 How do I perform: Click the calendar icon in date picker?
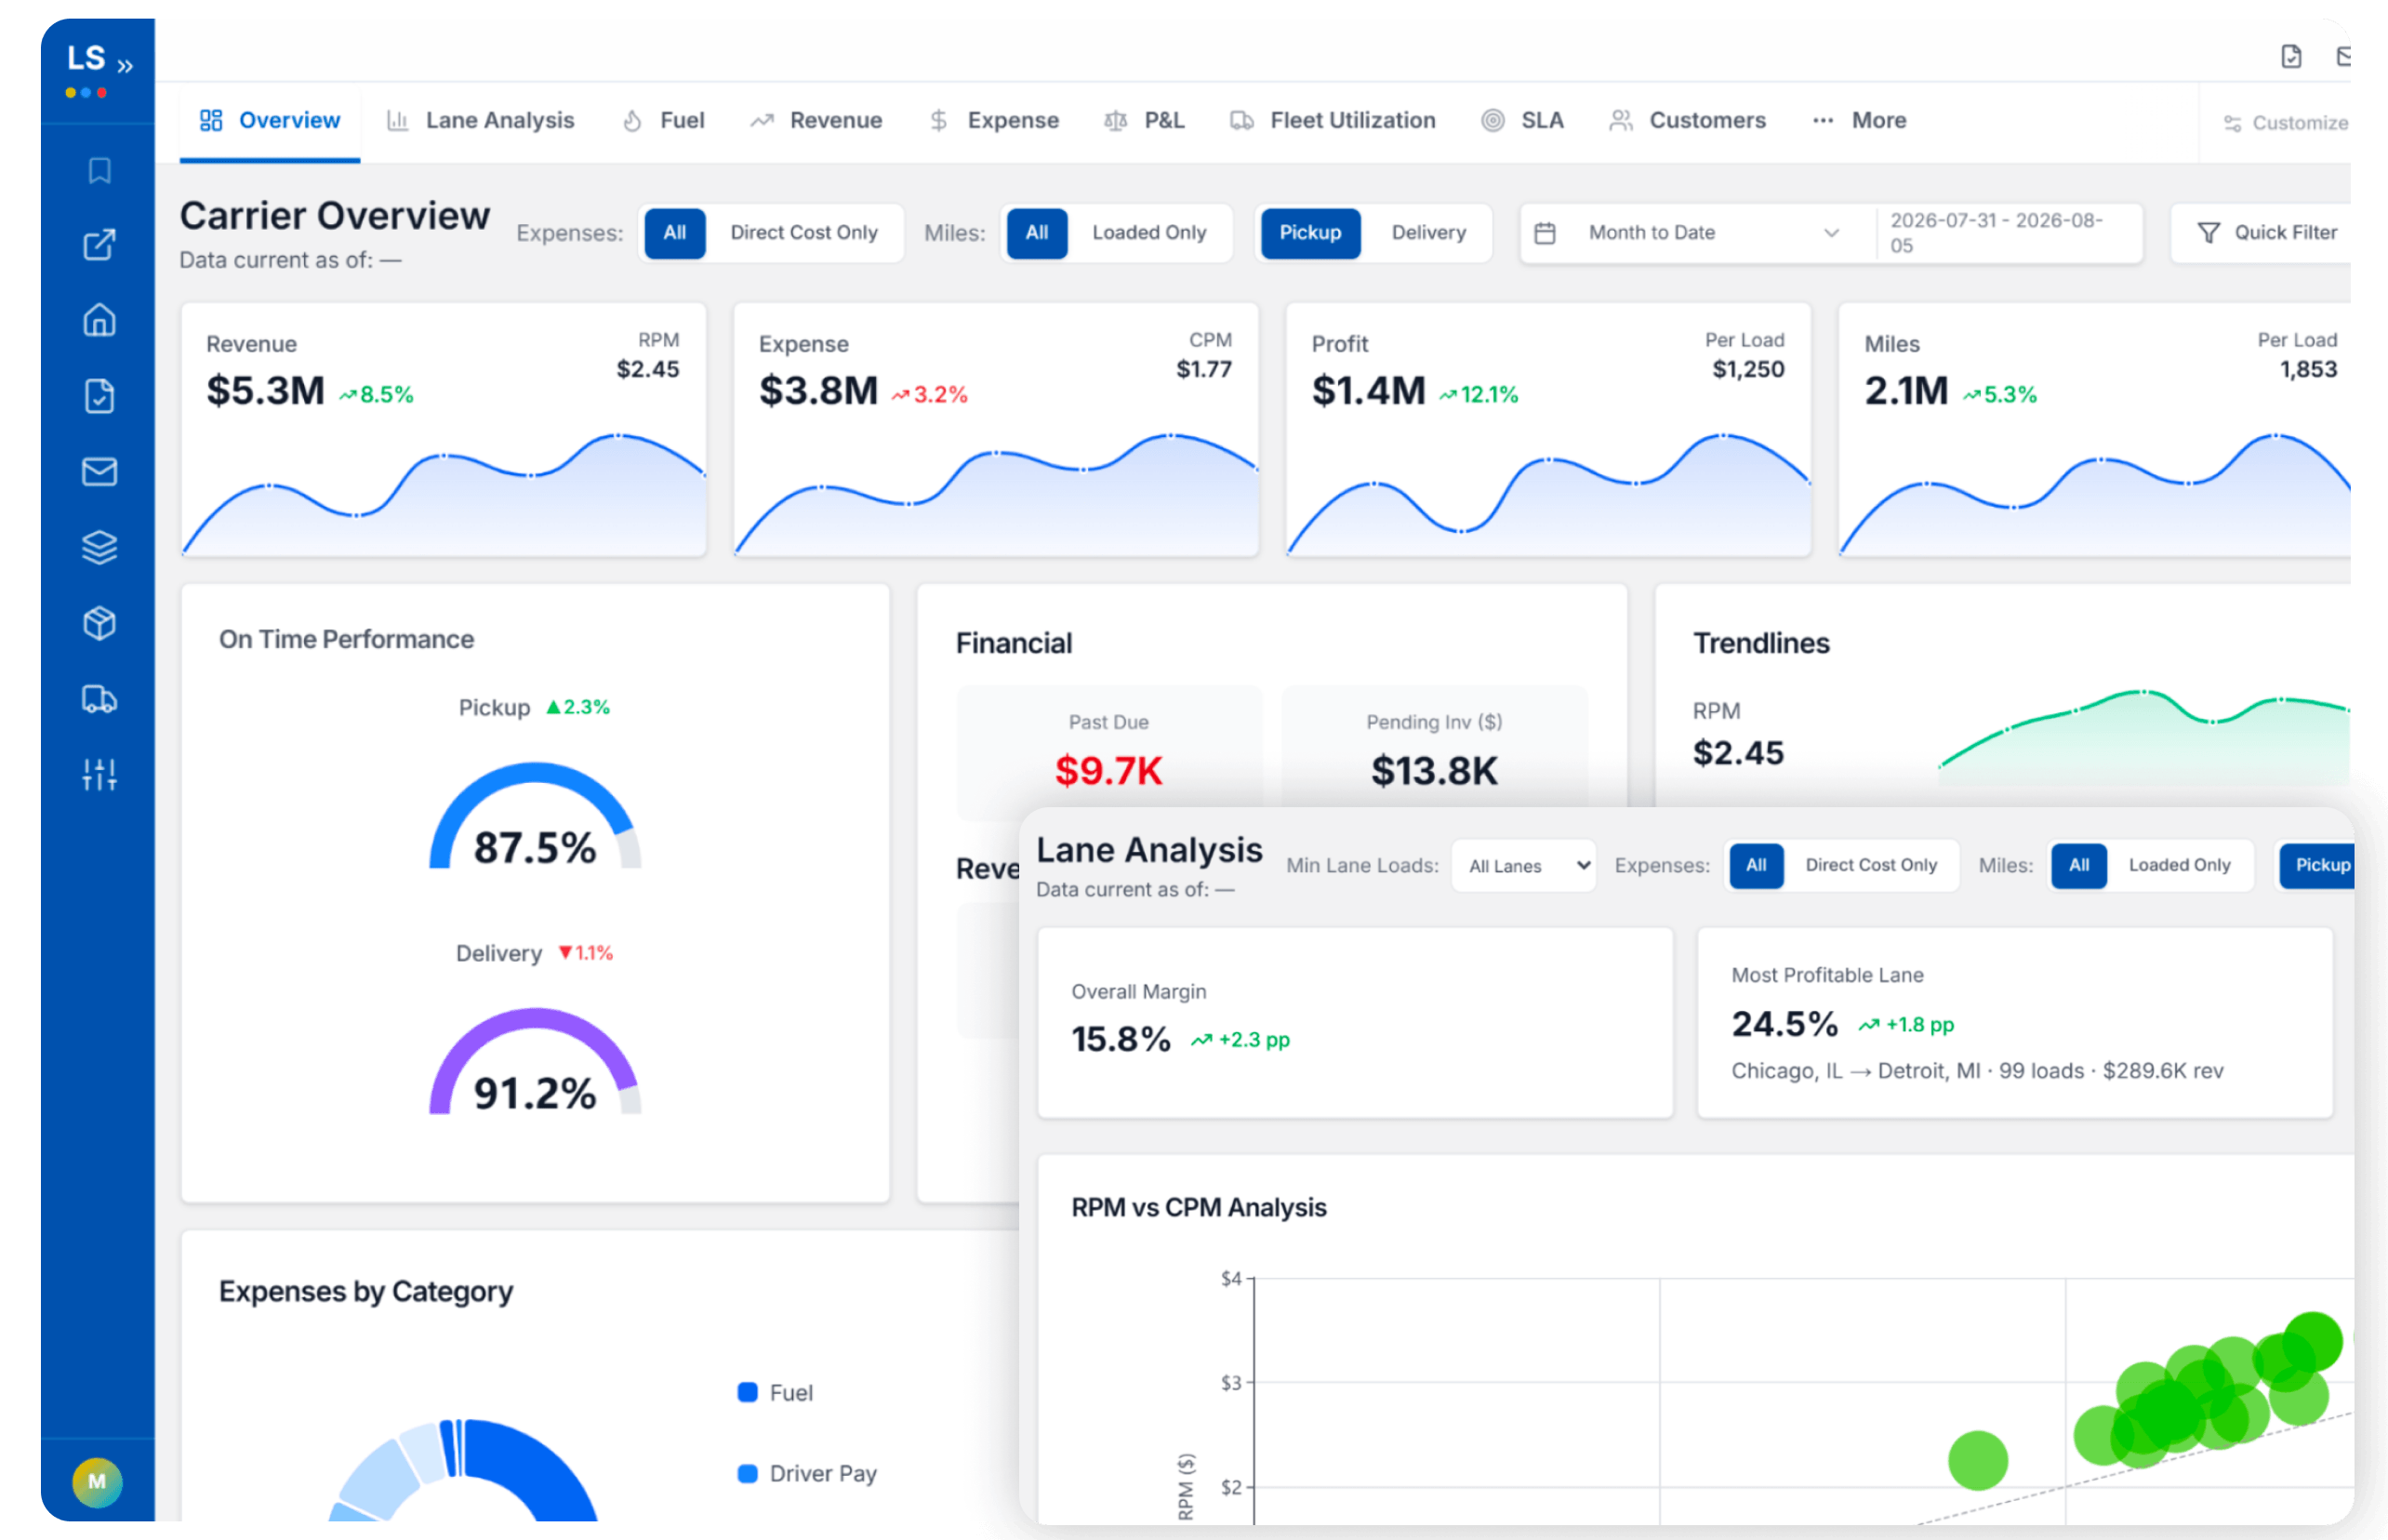(1545, 233)
